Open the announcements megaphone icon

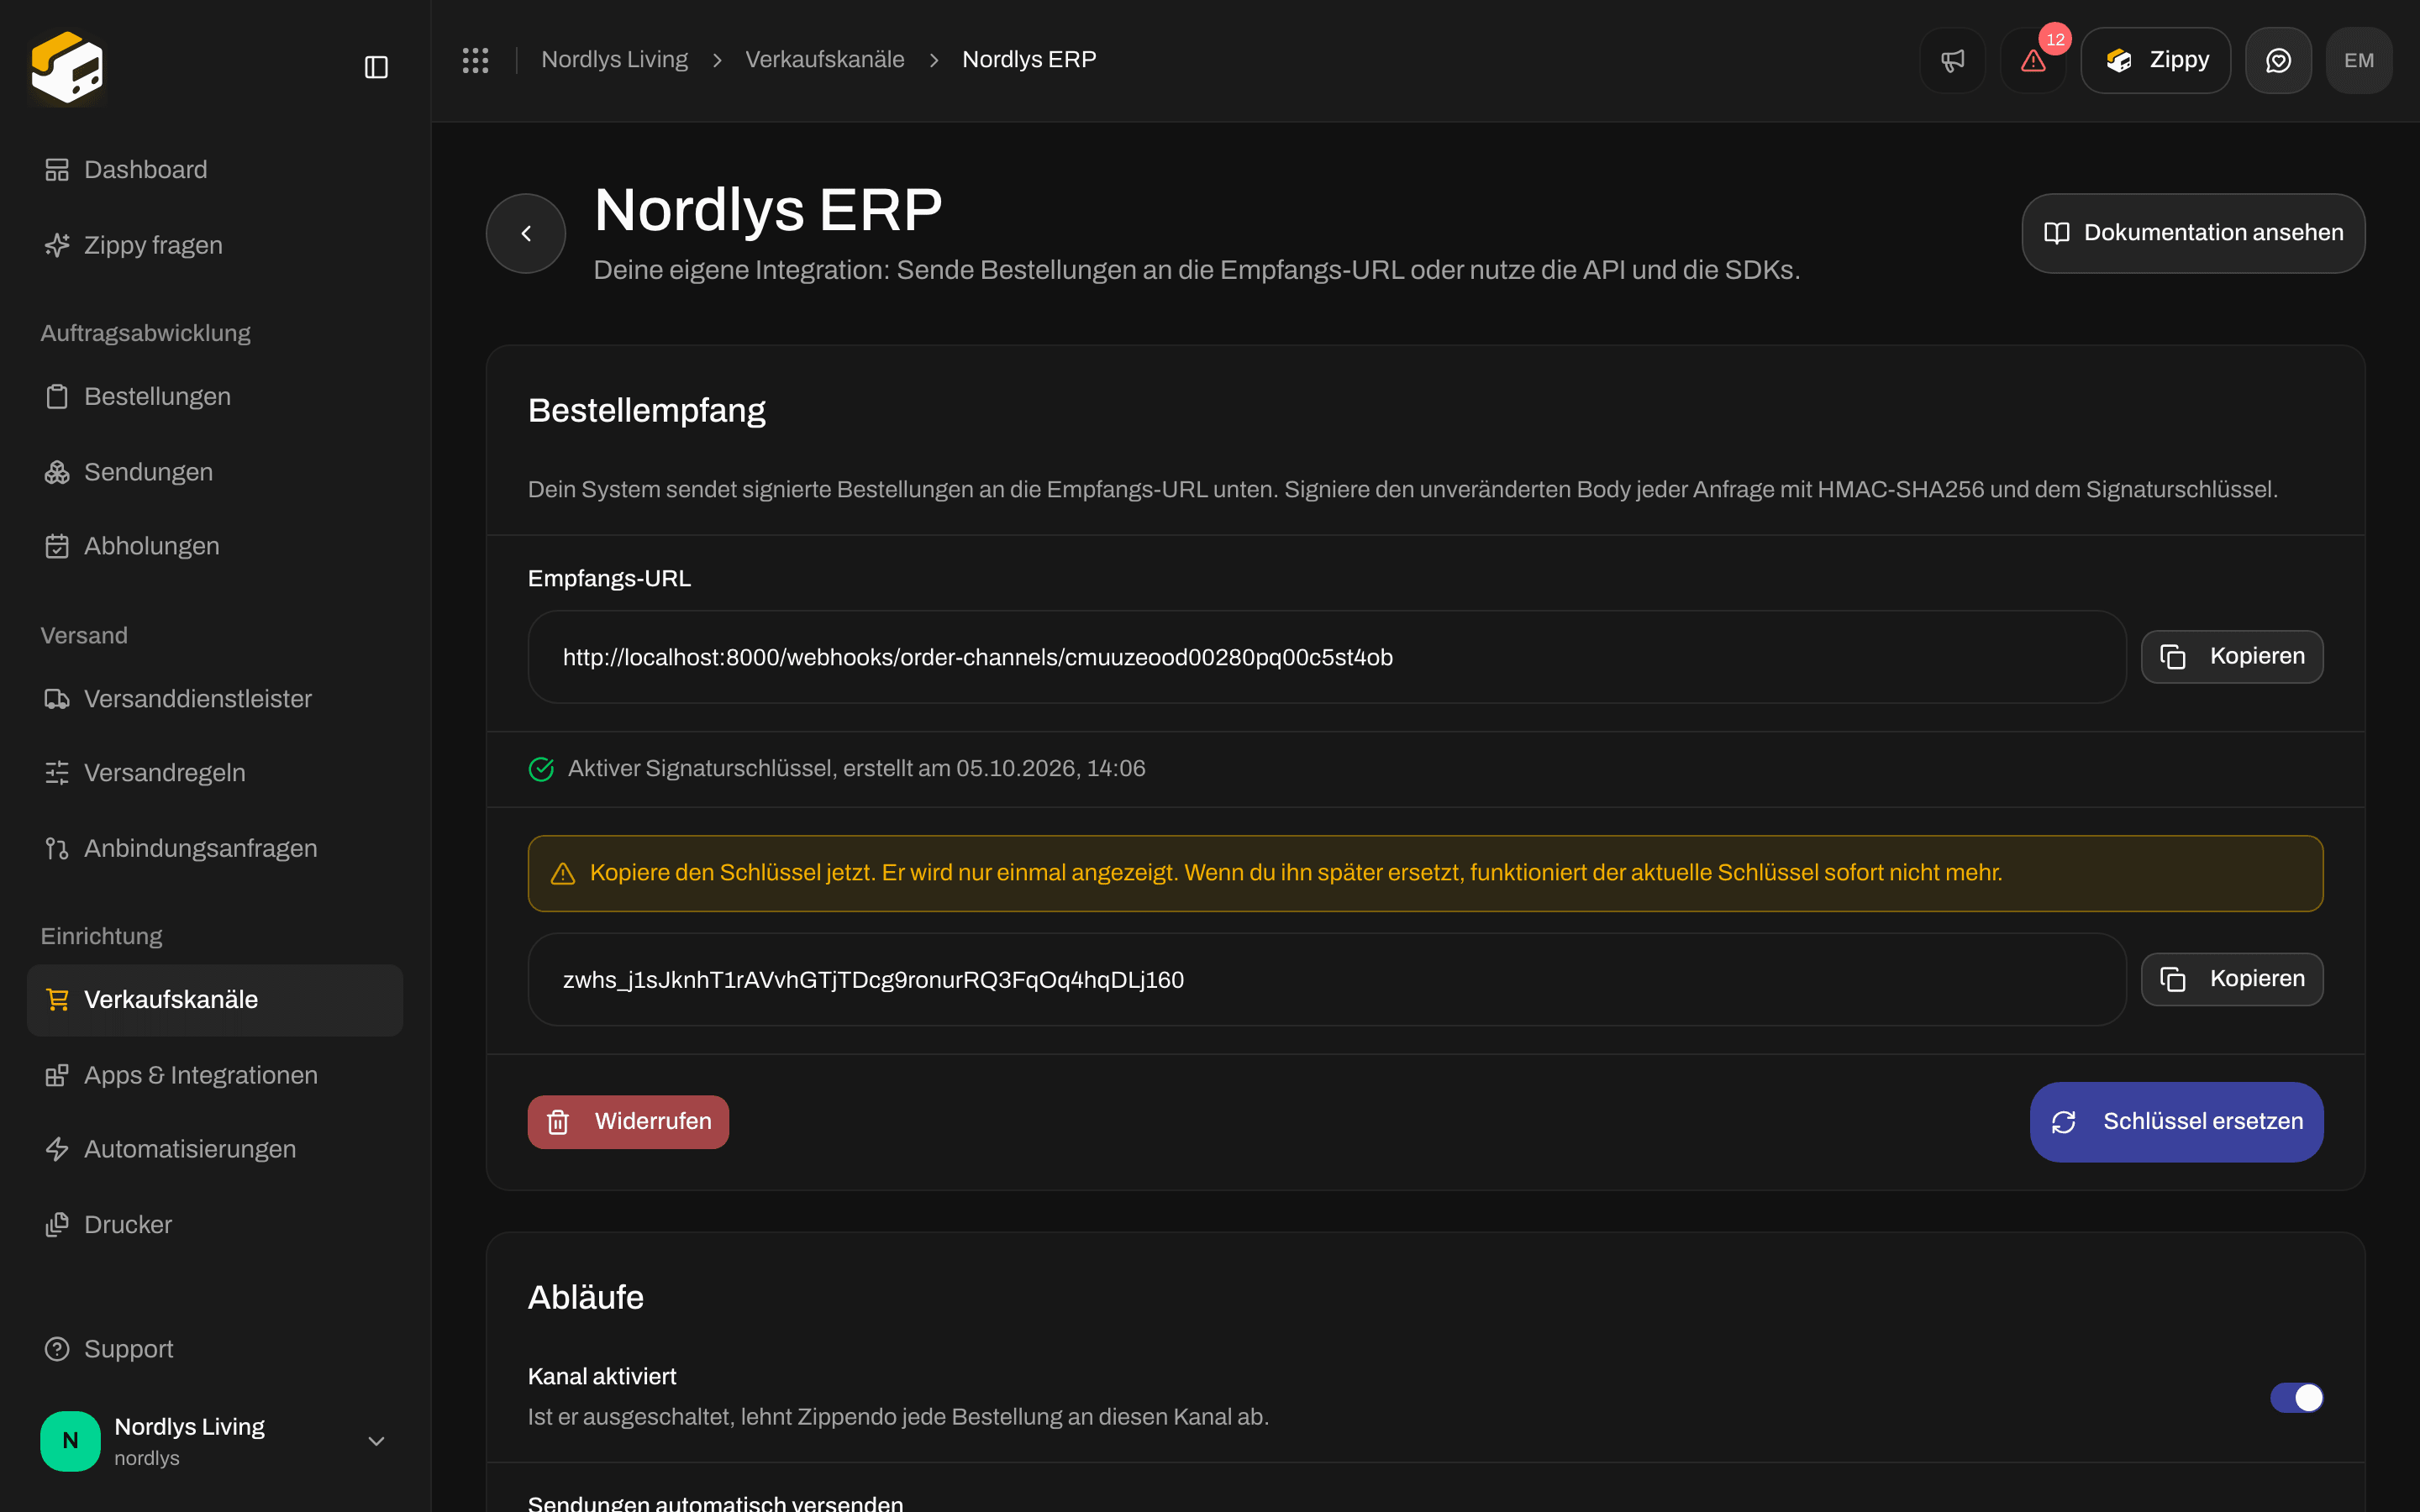point(1952,60)
